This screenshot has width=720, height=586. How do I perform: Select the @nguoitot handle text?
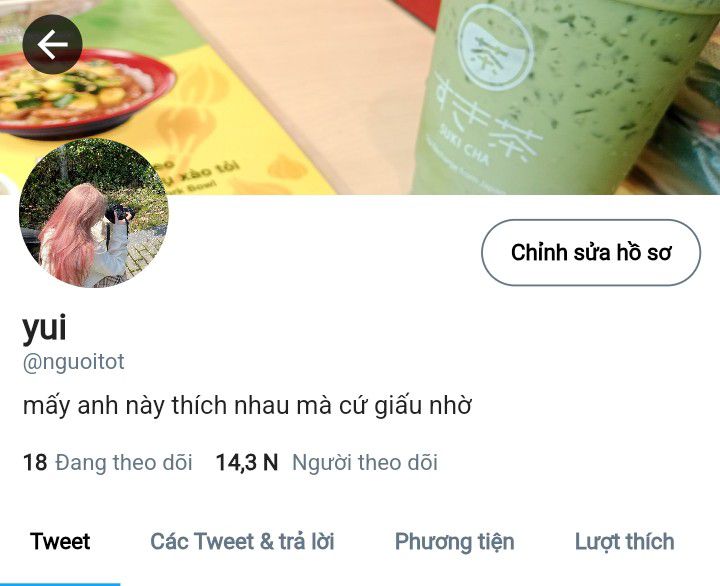click(73, 362)
